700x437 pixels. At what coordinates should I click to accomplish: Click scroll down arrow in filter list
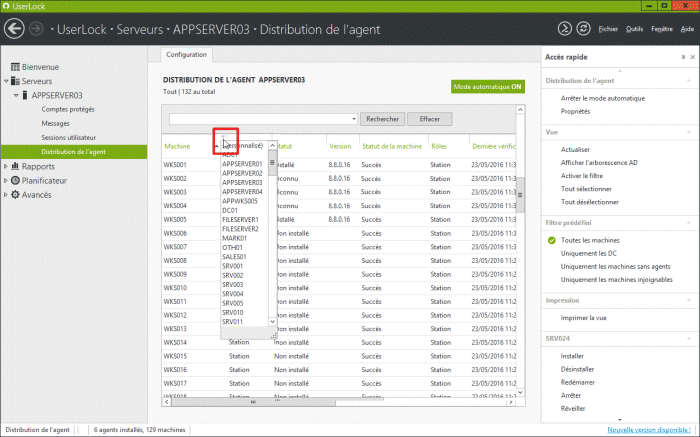click(272, 322)
